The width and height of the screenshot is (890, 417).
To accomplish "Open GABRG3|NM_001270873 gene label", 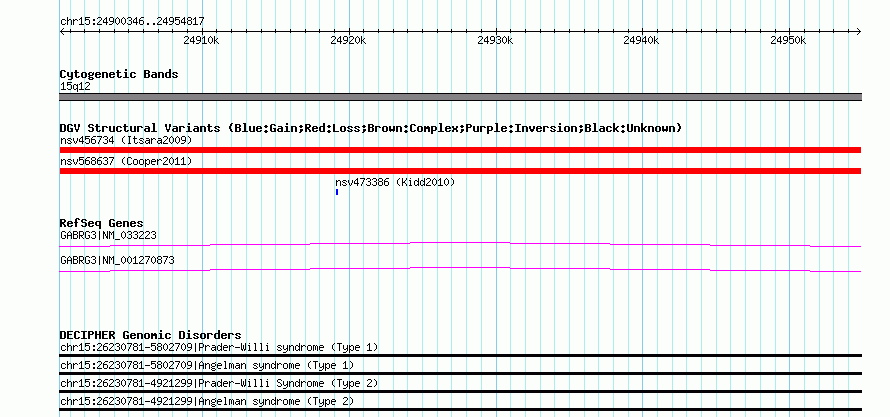I will point(117,260).
